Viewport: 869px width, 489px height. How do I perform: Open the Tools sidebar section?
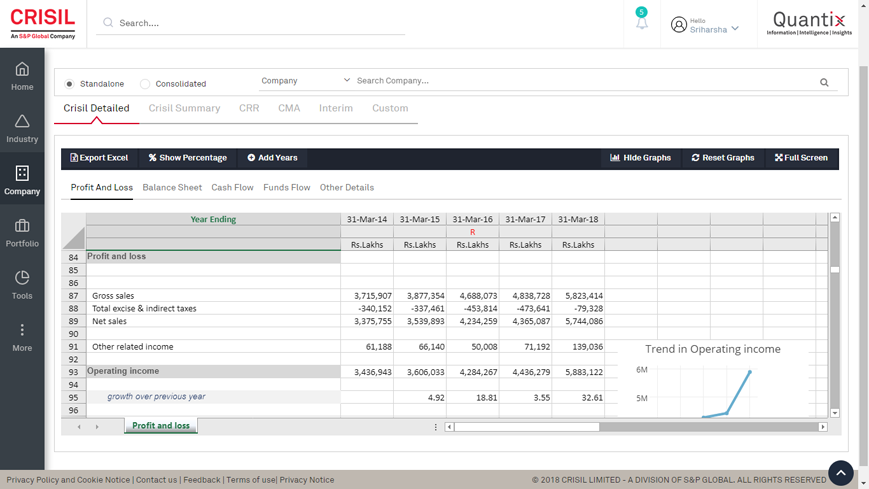pyautogui.click(x=22, y=284)
